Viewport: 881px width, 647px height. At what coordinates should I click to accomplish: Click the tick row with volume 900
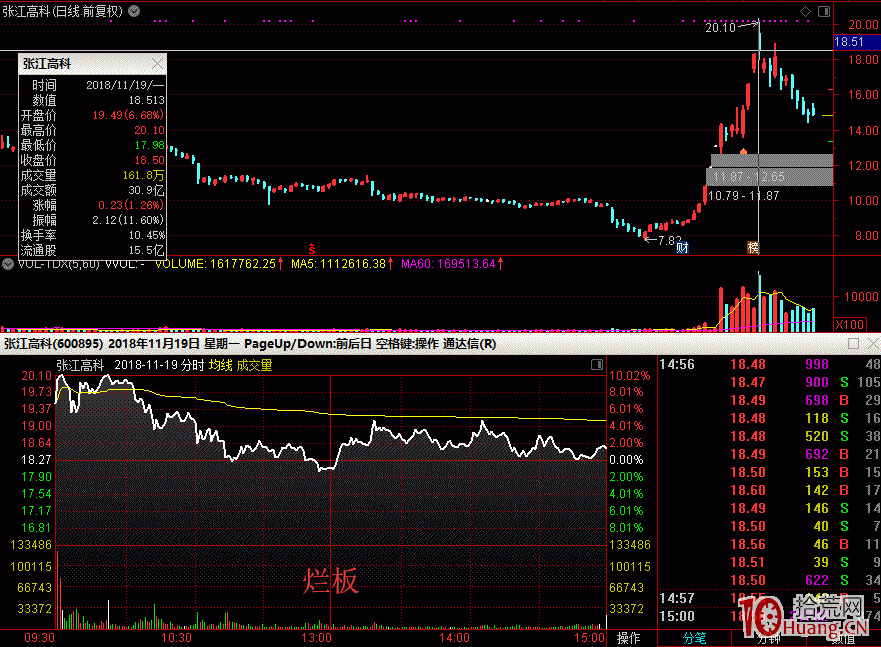click(x=769, y=382)
